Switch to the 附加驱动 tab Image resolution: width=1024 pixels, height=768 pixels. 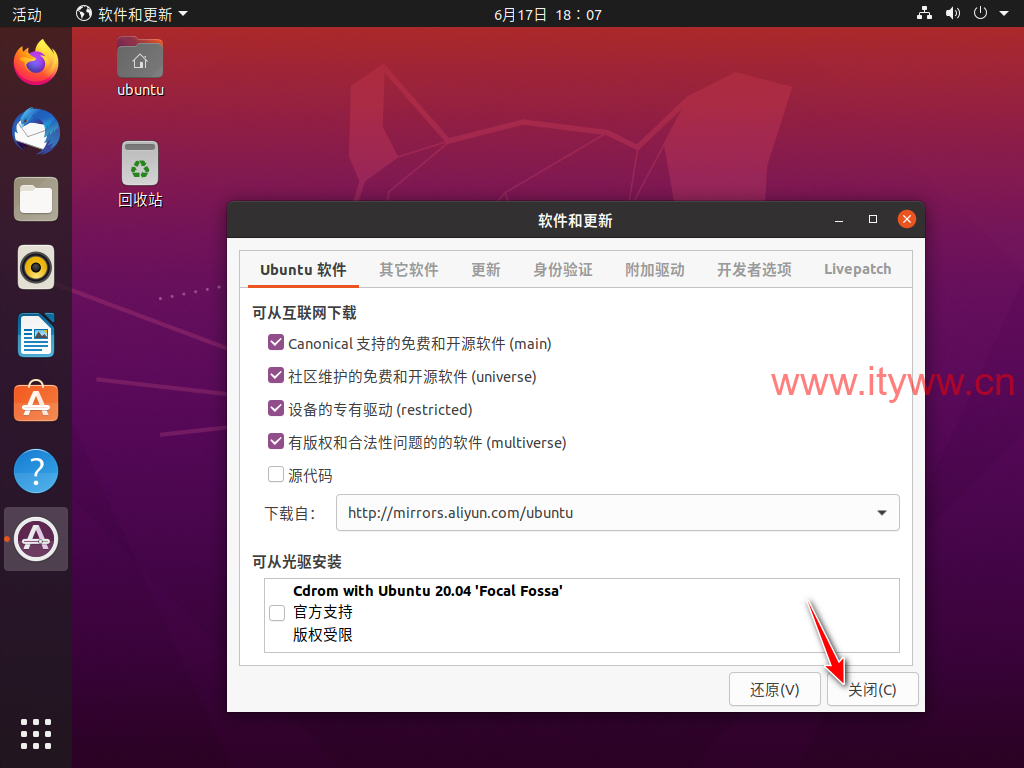point(654,270)
